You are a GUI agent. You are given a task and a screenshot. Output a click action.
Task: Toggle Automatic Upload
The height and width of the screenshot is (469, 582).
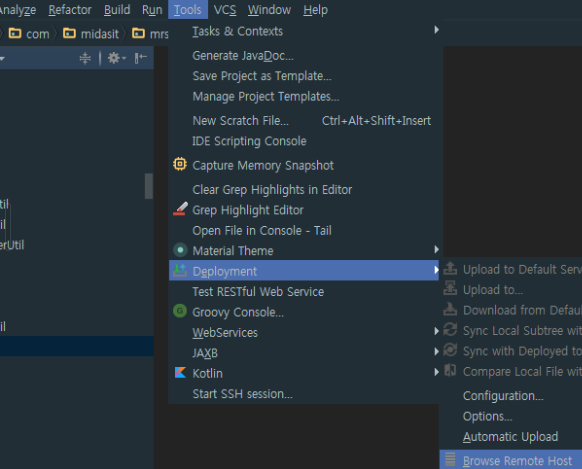tap(511, 437)
